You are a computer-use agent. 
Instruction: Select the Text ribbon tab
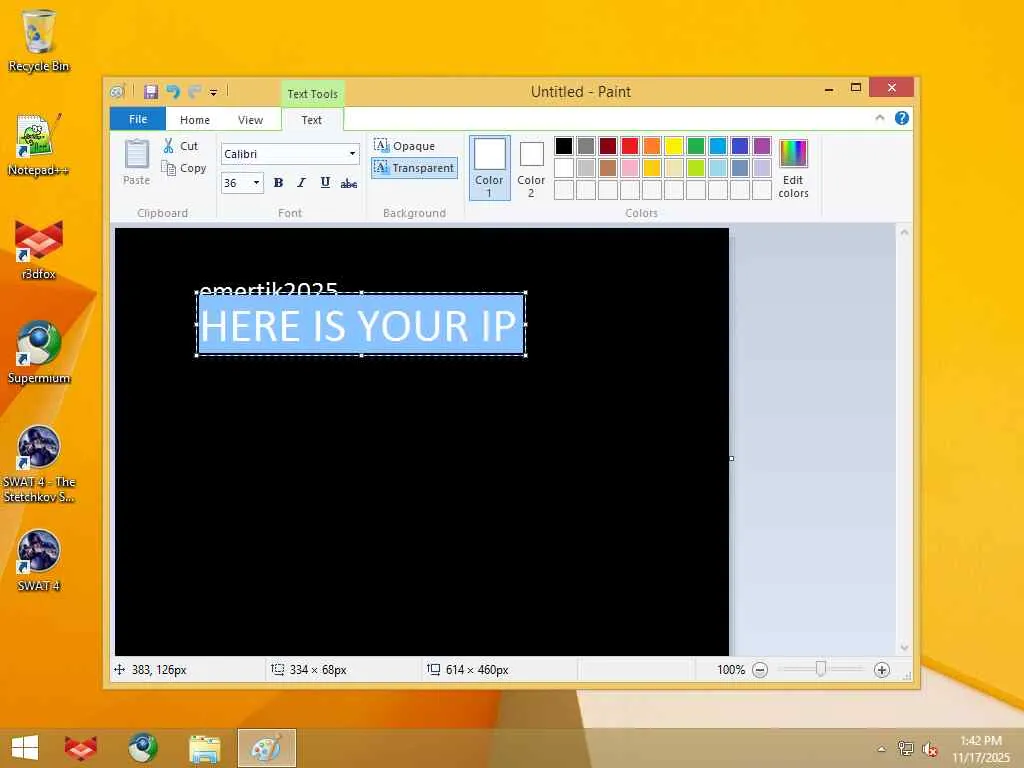[x=312, y=120]
